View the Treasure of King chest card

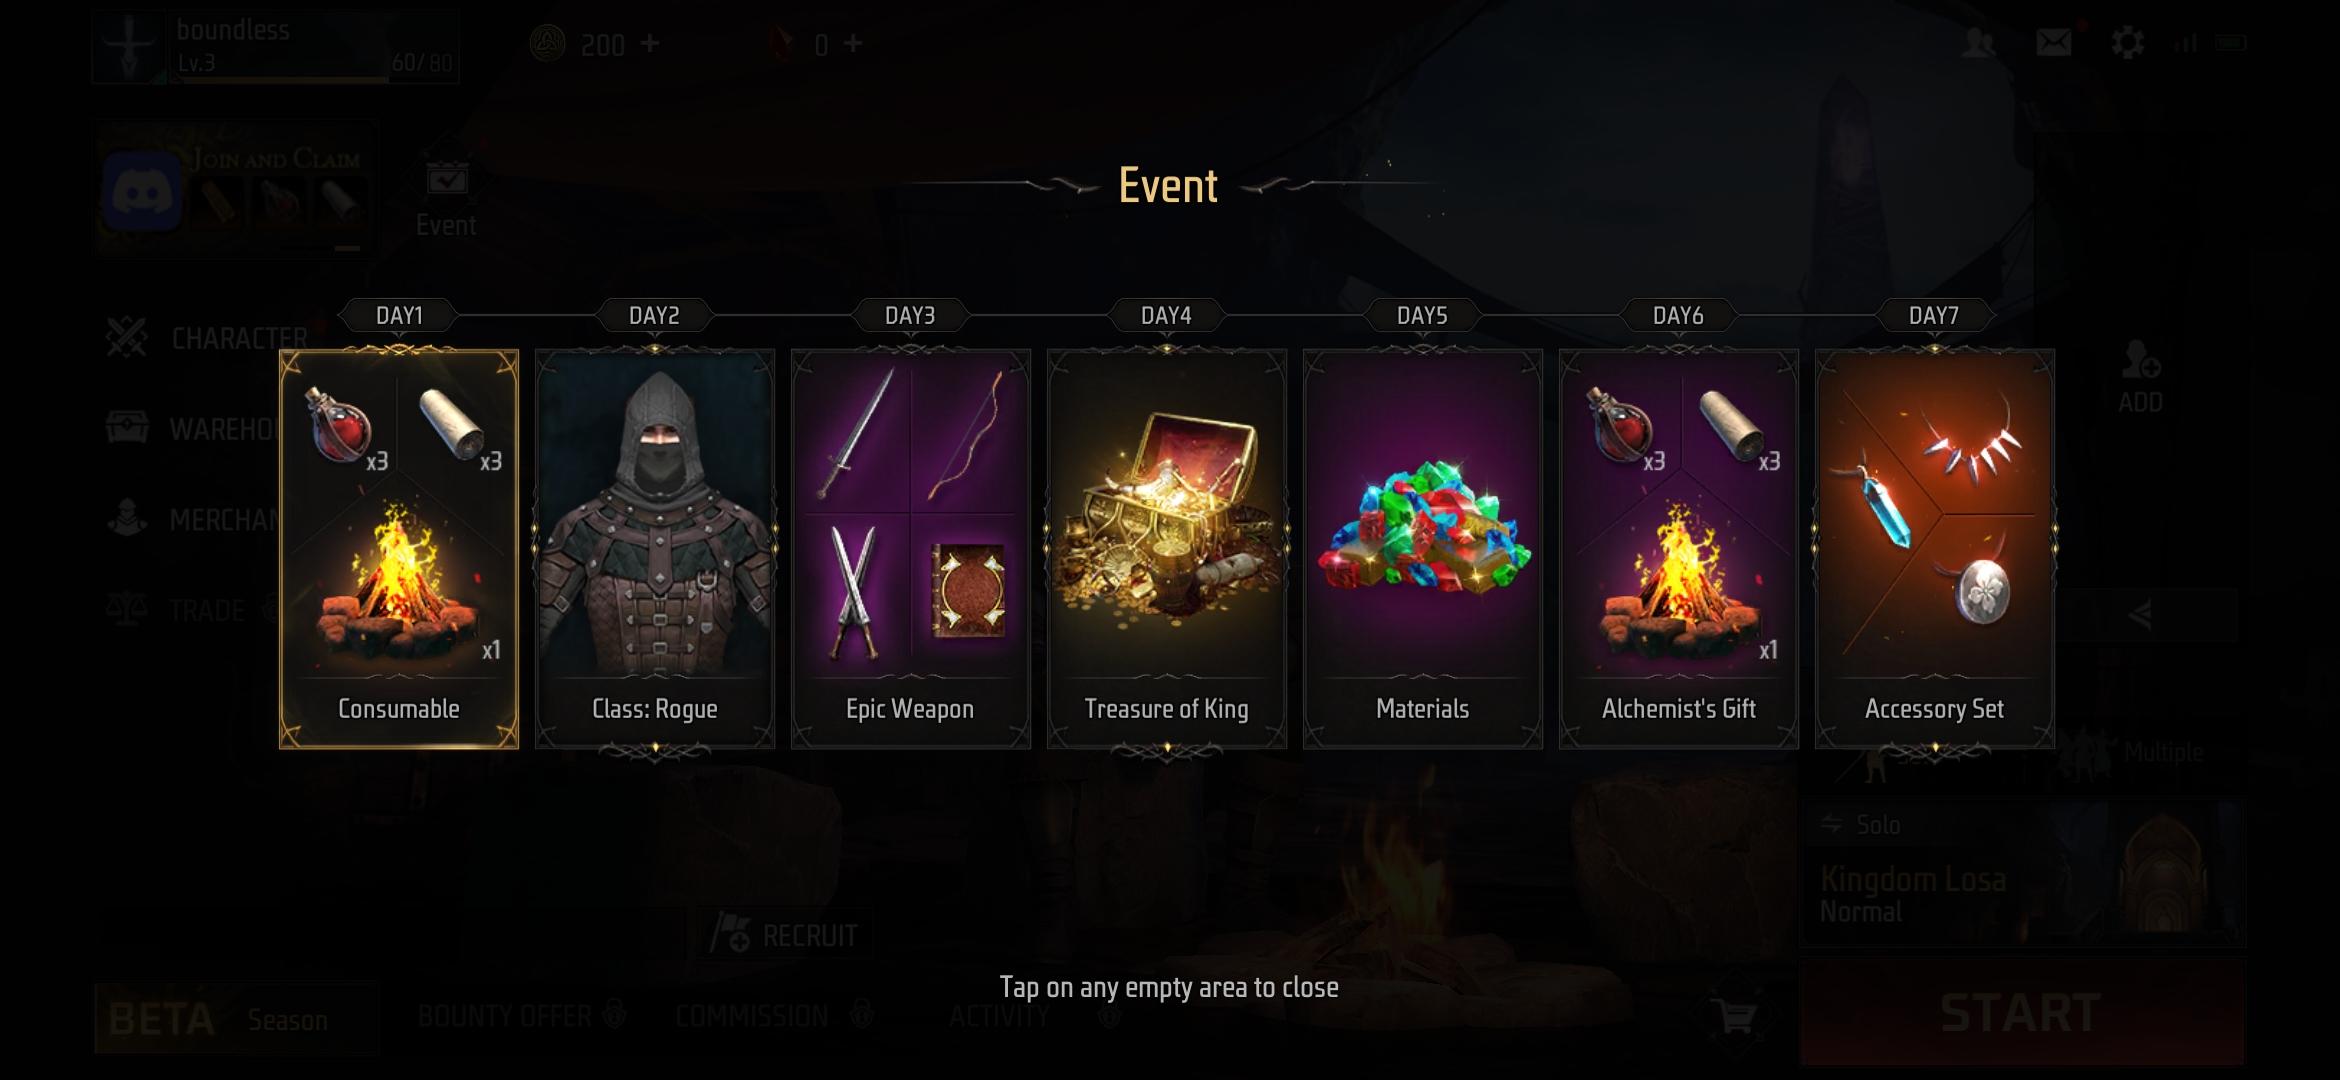click(1166, 548)
